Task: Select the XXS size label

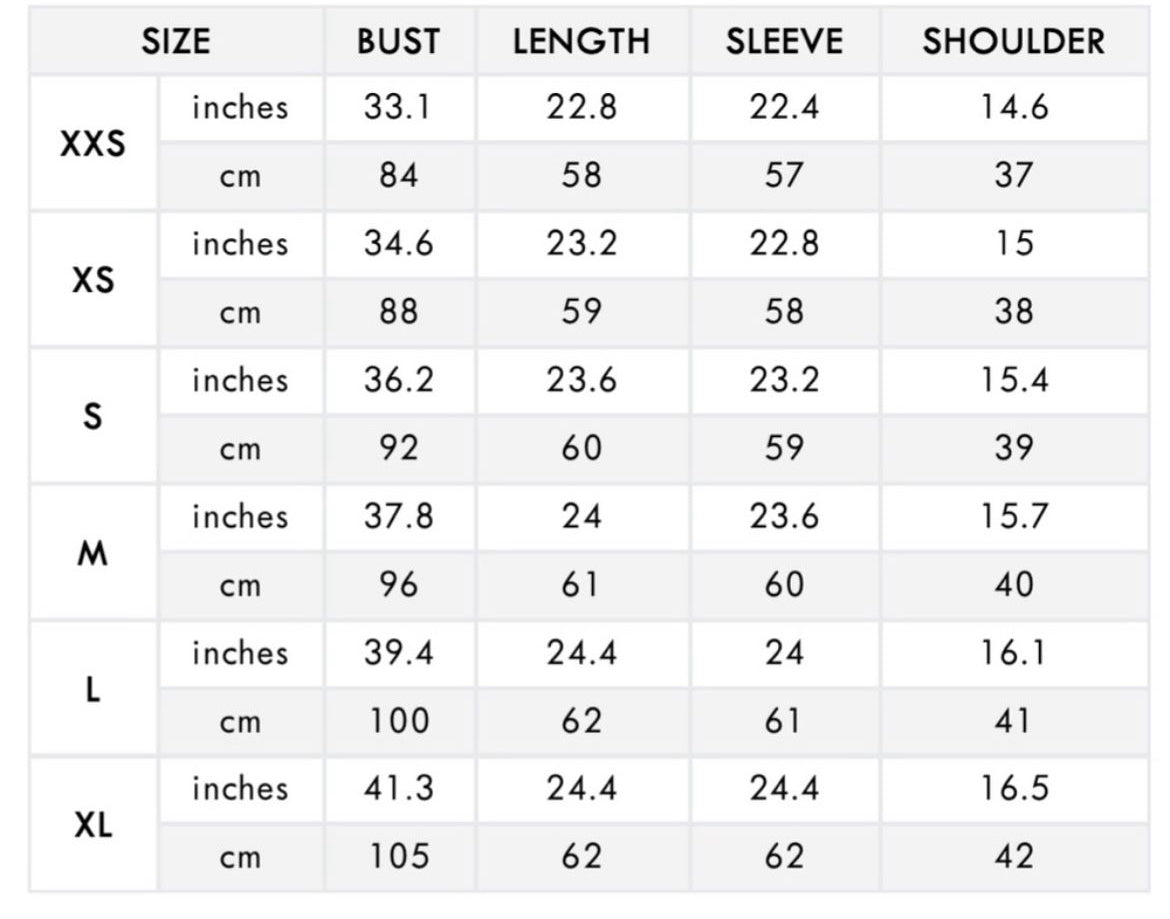Action: [93, 144]
